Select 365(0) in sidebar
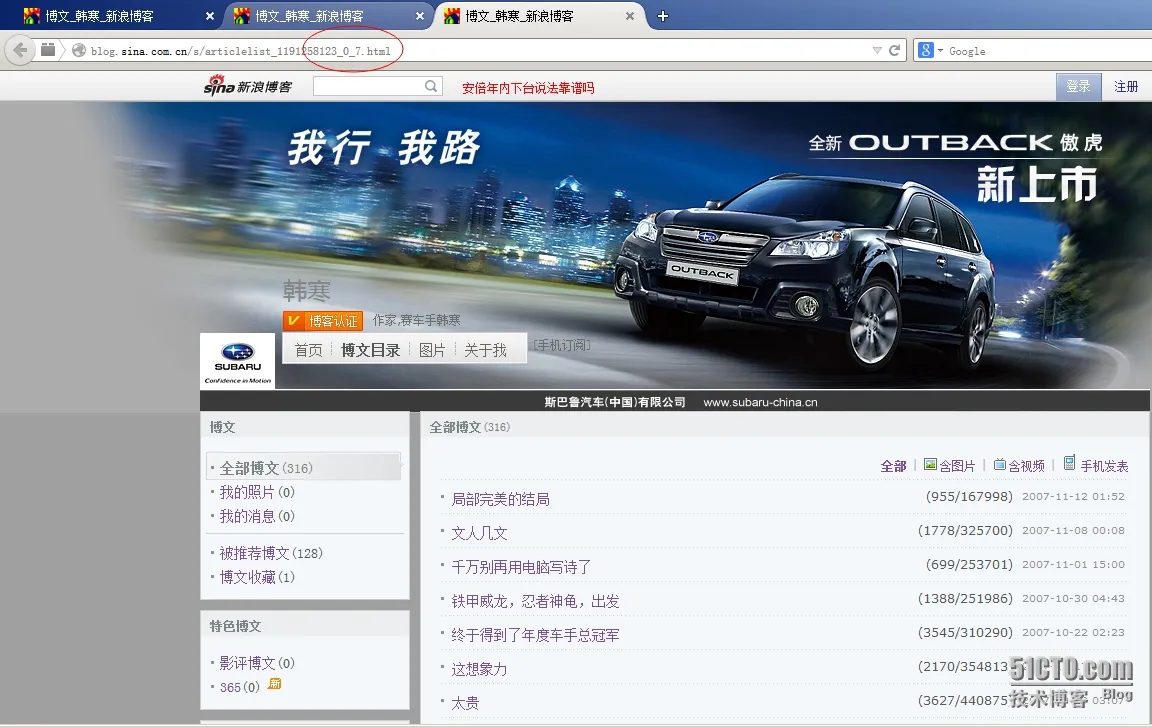 240,687
